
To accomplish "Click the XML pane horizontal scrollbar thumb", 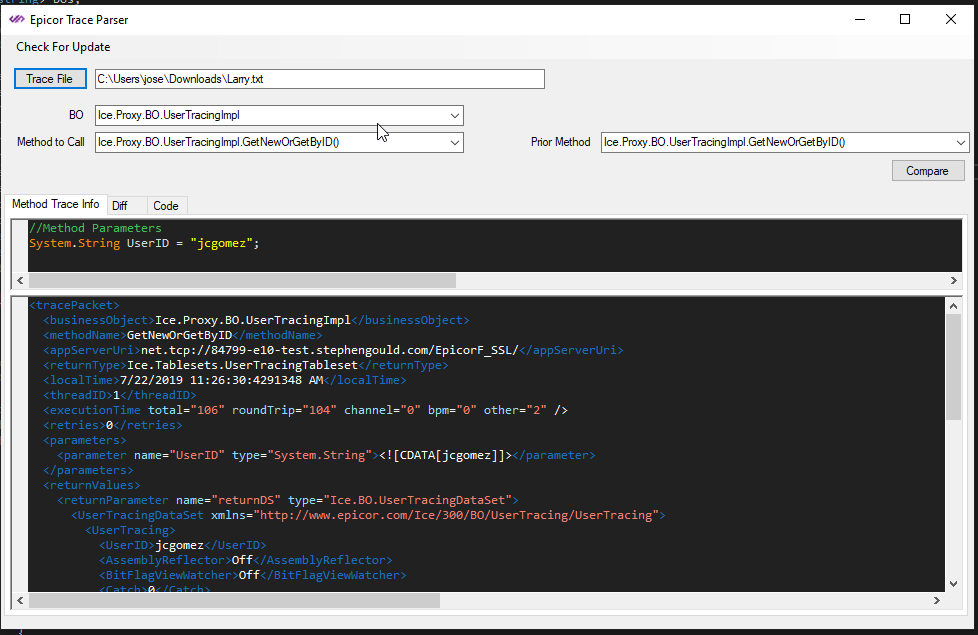I will [x=235, y=600].
